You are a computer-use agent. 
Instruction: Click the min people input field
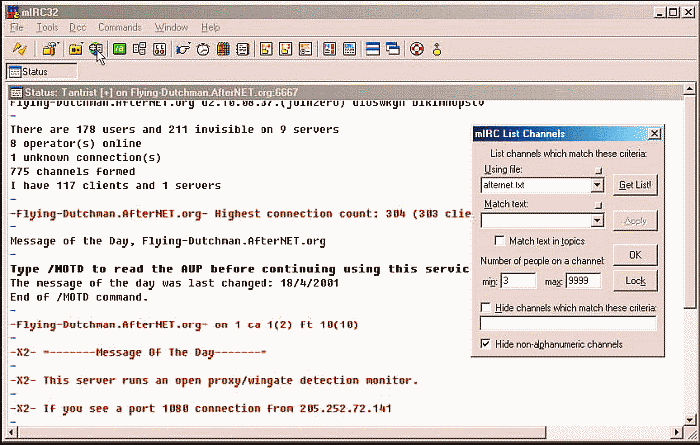click(x=518, y=281)
